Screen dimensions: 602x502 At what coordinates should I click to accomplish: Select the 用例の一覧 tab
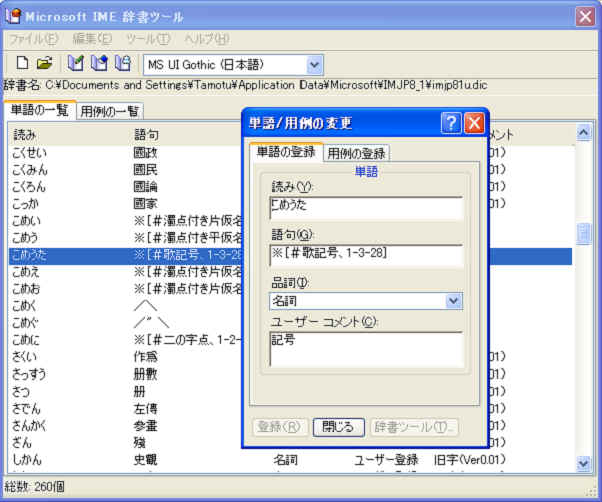110,111
